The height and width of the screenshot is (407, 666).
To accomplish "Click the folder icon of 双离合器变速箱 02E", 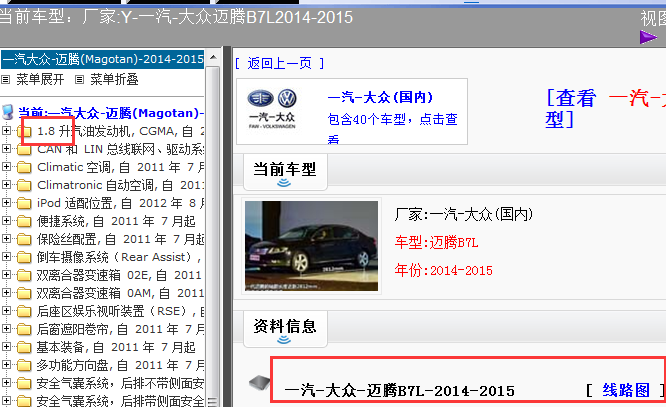I will [24, 275].
